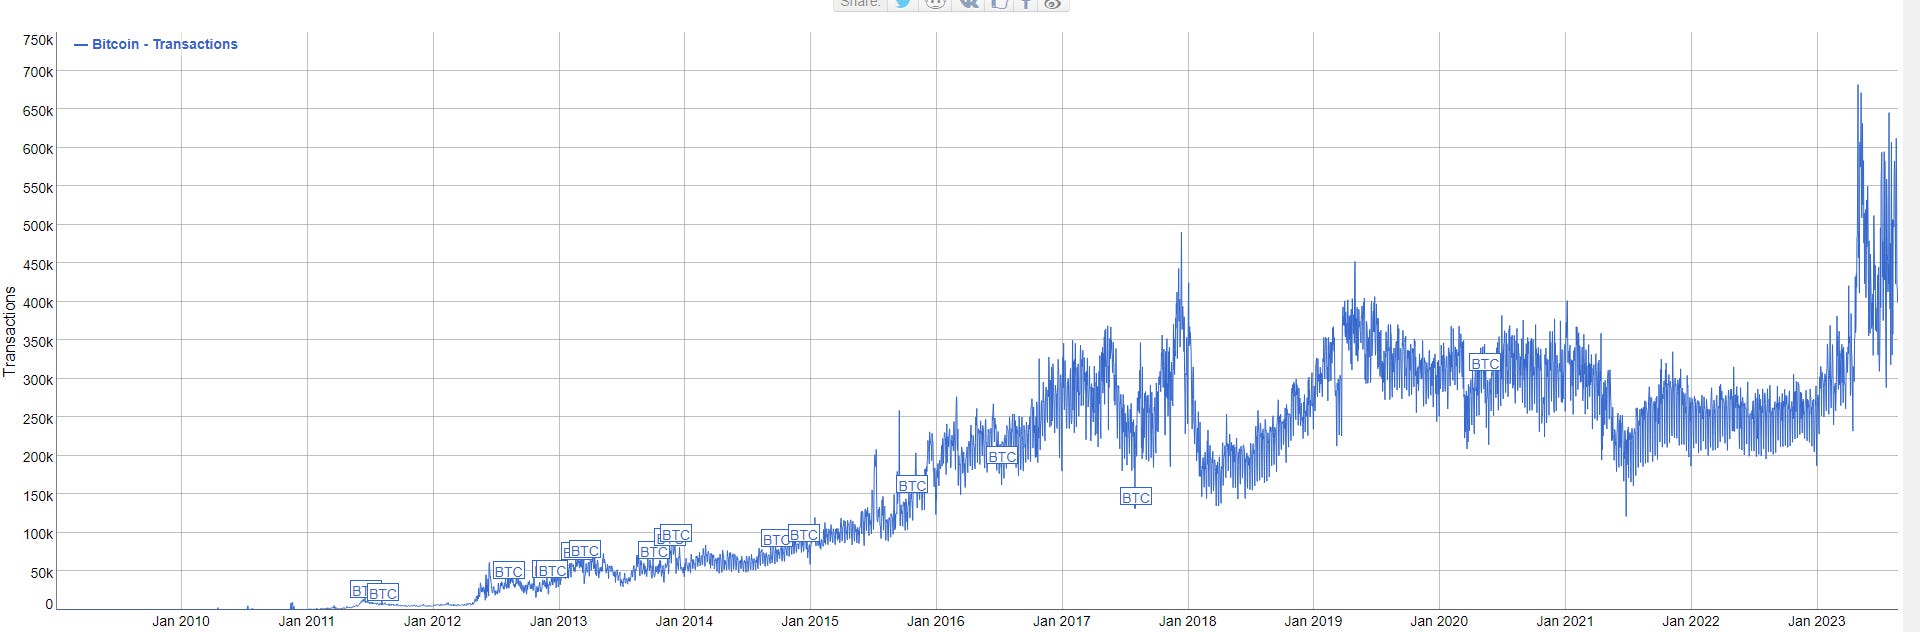The image size is (1920, 632).
Task: Click the 50k y-axis value
Action: (x=42, y=573)
